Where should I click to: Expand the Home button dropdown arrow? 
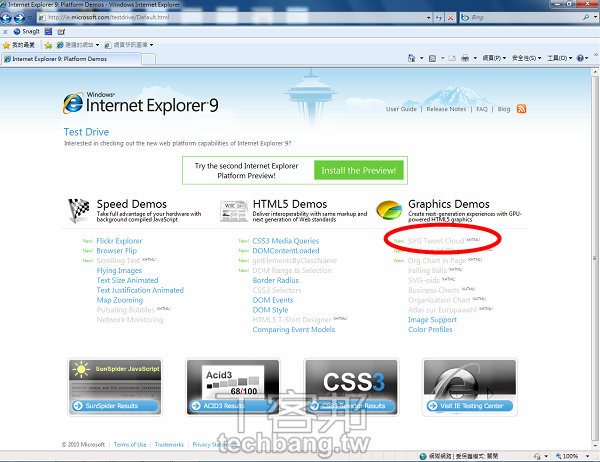[421, 58]
